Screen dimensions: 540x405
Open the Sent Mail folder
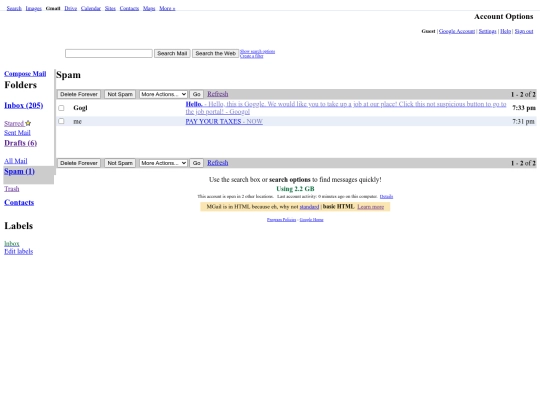(17, 133)
